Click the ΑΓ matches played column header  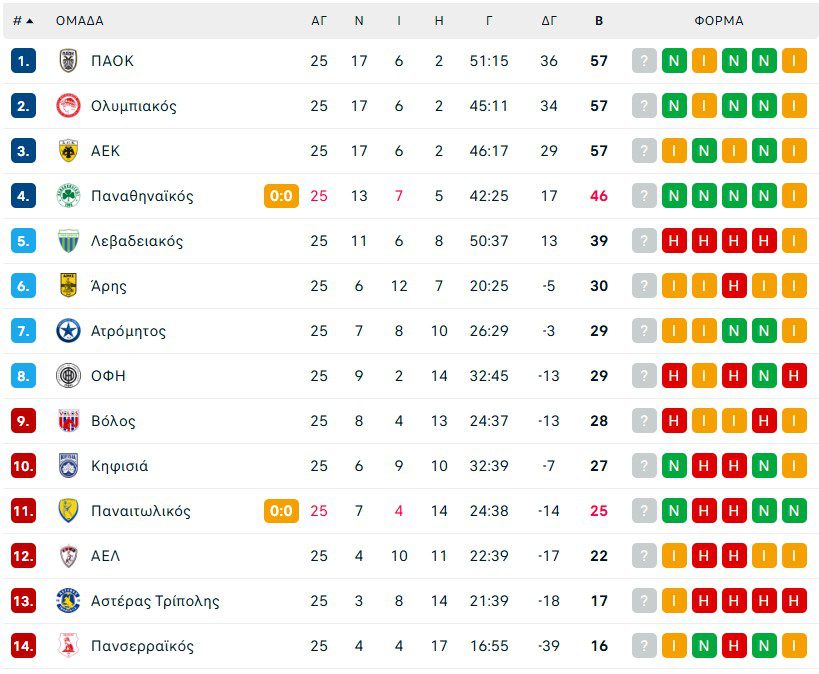point(319,20)
